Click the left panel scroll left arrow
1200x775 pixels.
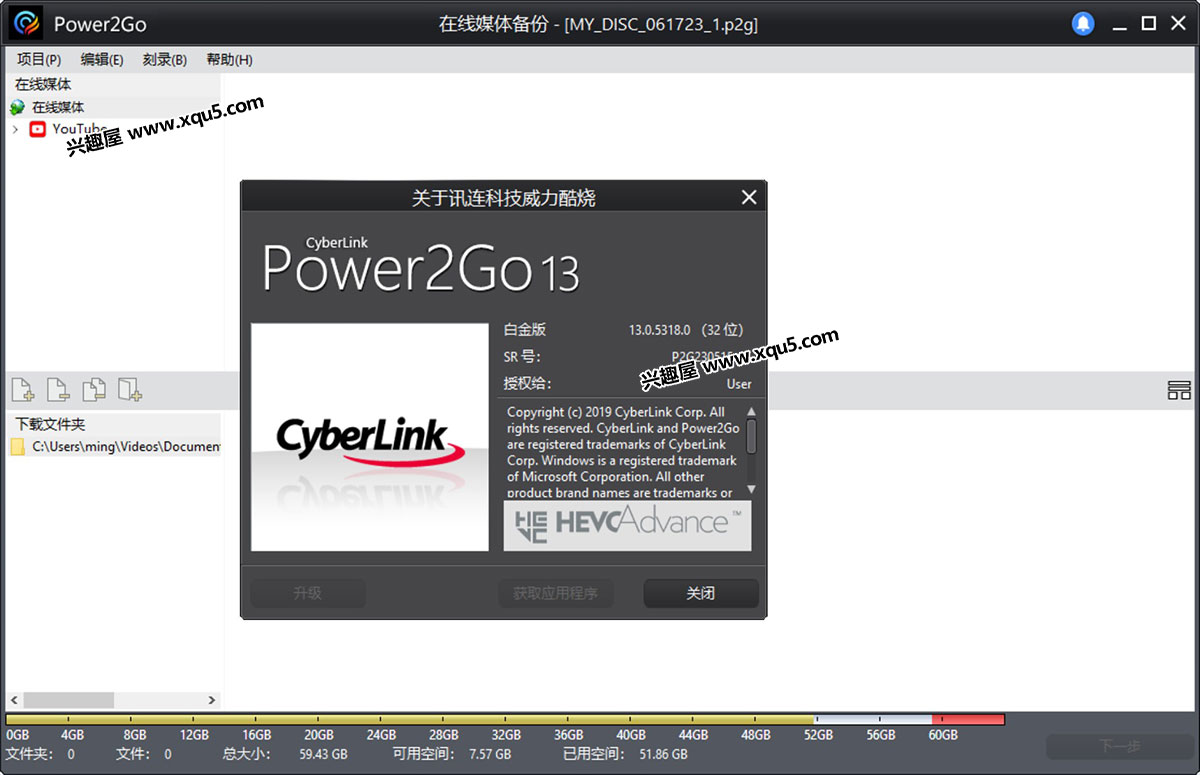click(x=13, y=700)
